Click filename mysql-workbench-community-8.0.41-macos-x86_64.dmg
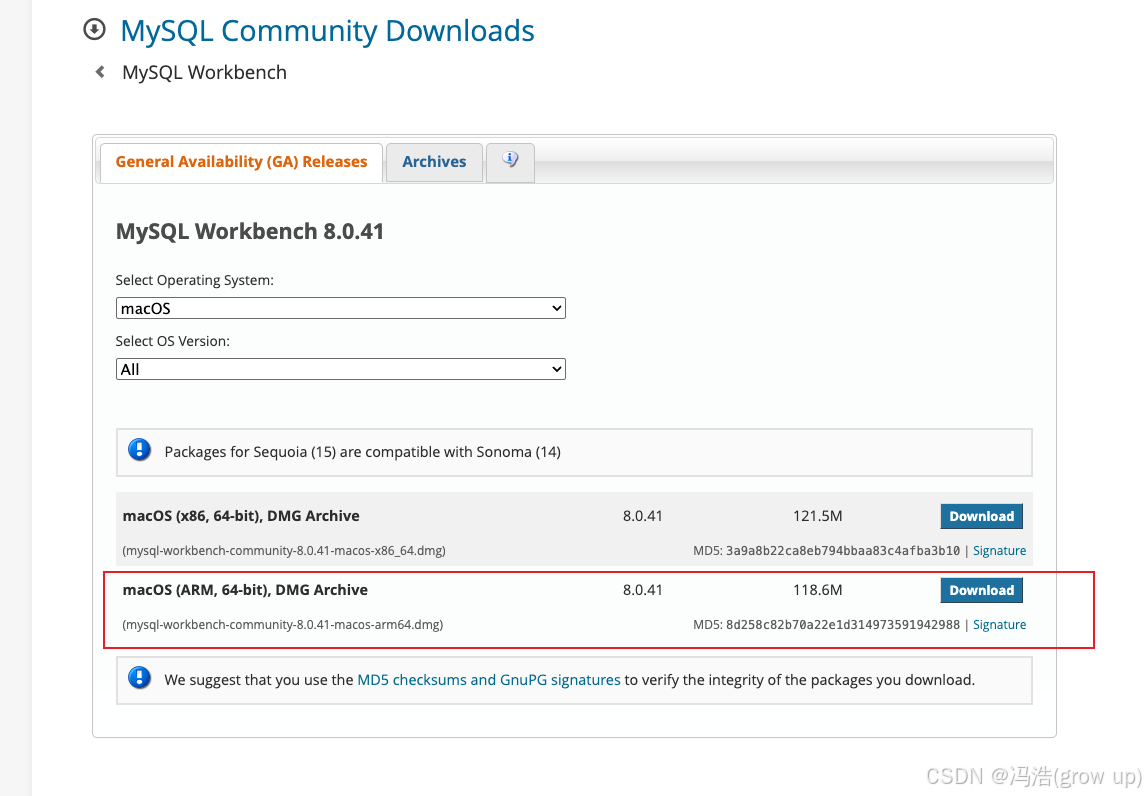Screen dimensions: 1146x796 [284, 550]
